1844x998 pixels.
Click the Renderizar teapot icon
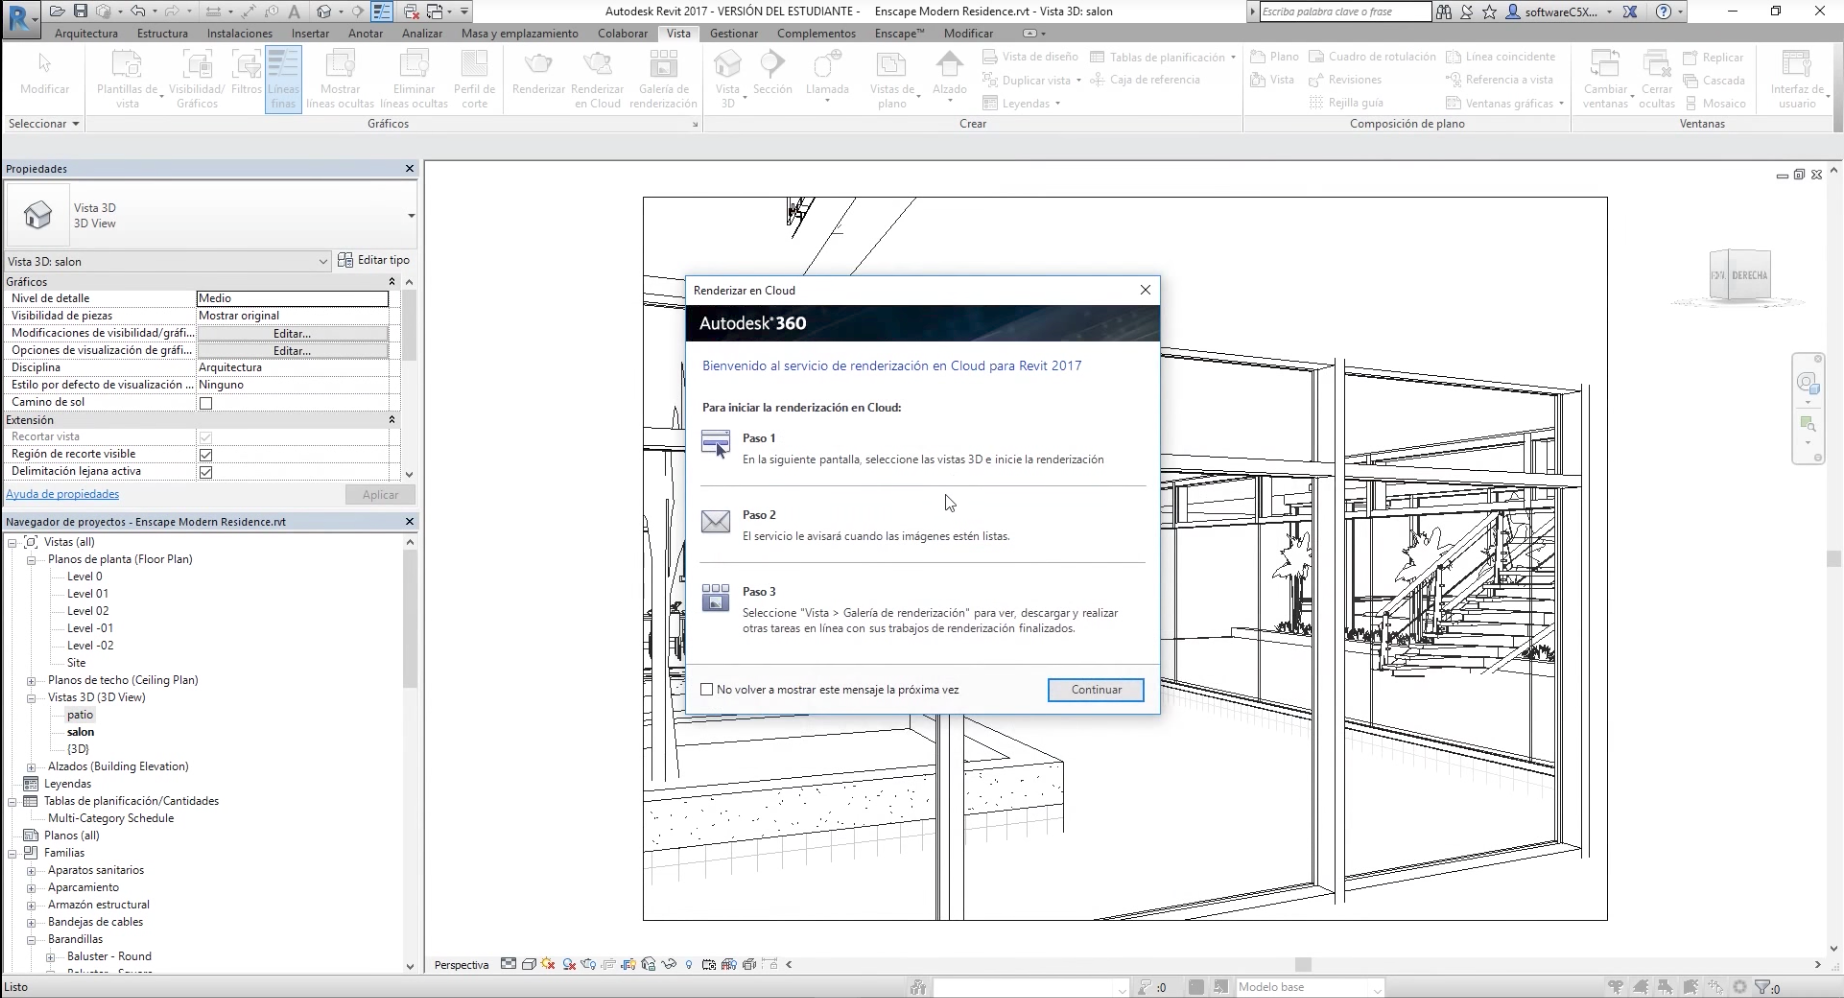tap(538, 64)
